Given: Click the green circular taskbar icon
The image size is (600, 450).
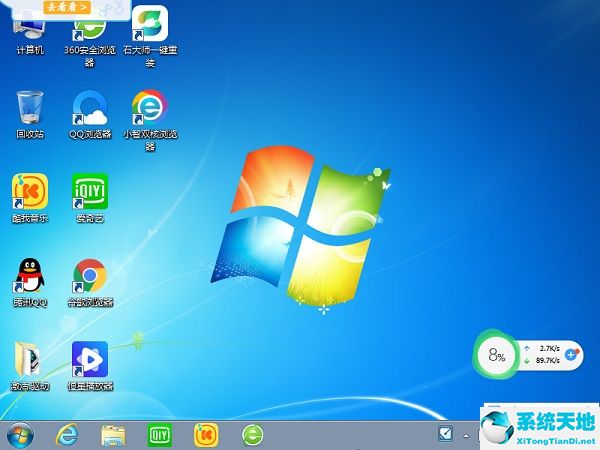Looking at the screenshot, I should click(253, 434).
